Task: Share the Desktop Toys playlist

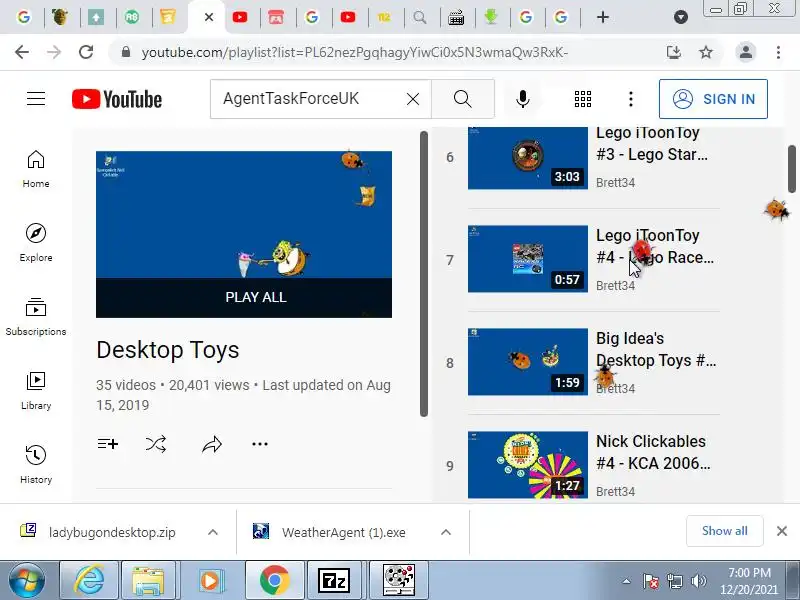Action: tap(212, 445)
